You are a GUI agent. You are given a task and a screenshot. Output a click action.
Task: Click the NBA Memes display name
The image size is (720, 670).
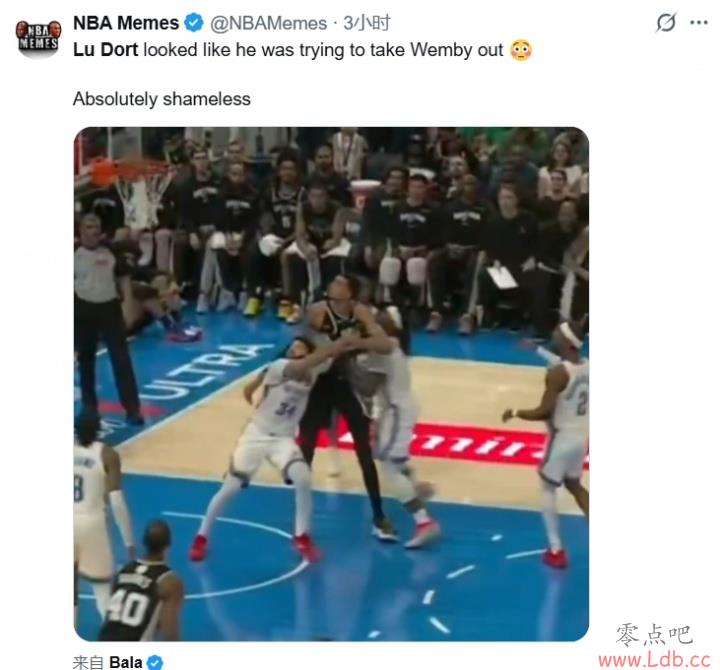pyautogui.click(x=126, y=23)
